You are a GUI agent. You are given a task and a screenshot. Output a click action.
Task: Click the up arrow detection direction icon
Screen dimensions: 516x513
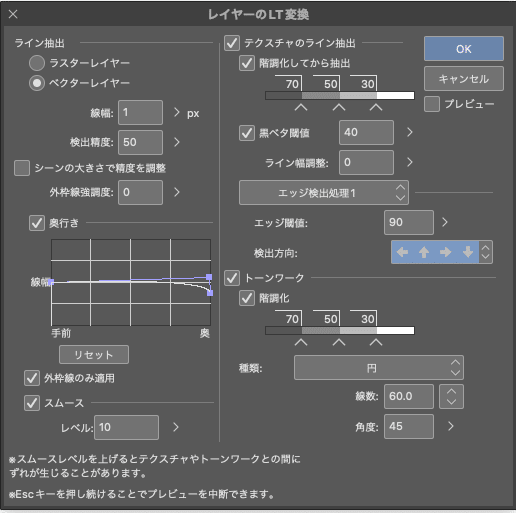click(424, 252)
